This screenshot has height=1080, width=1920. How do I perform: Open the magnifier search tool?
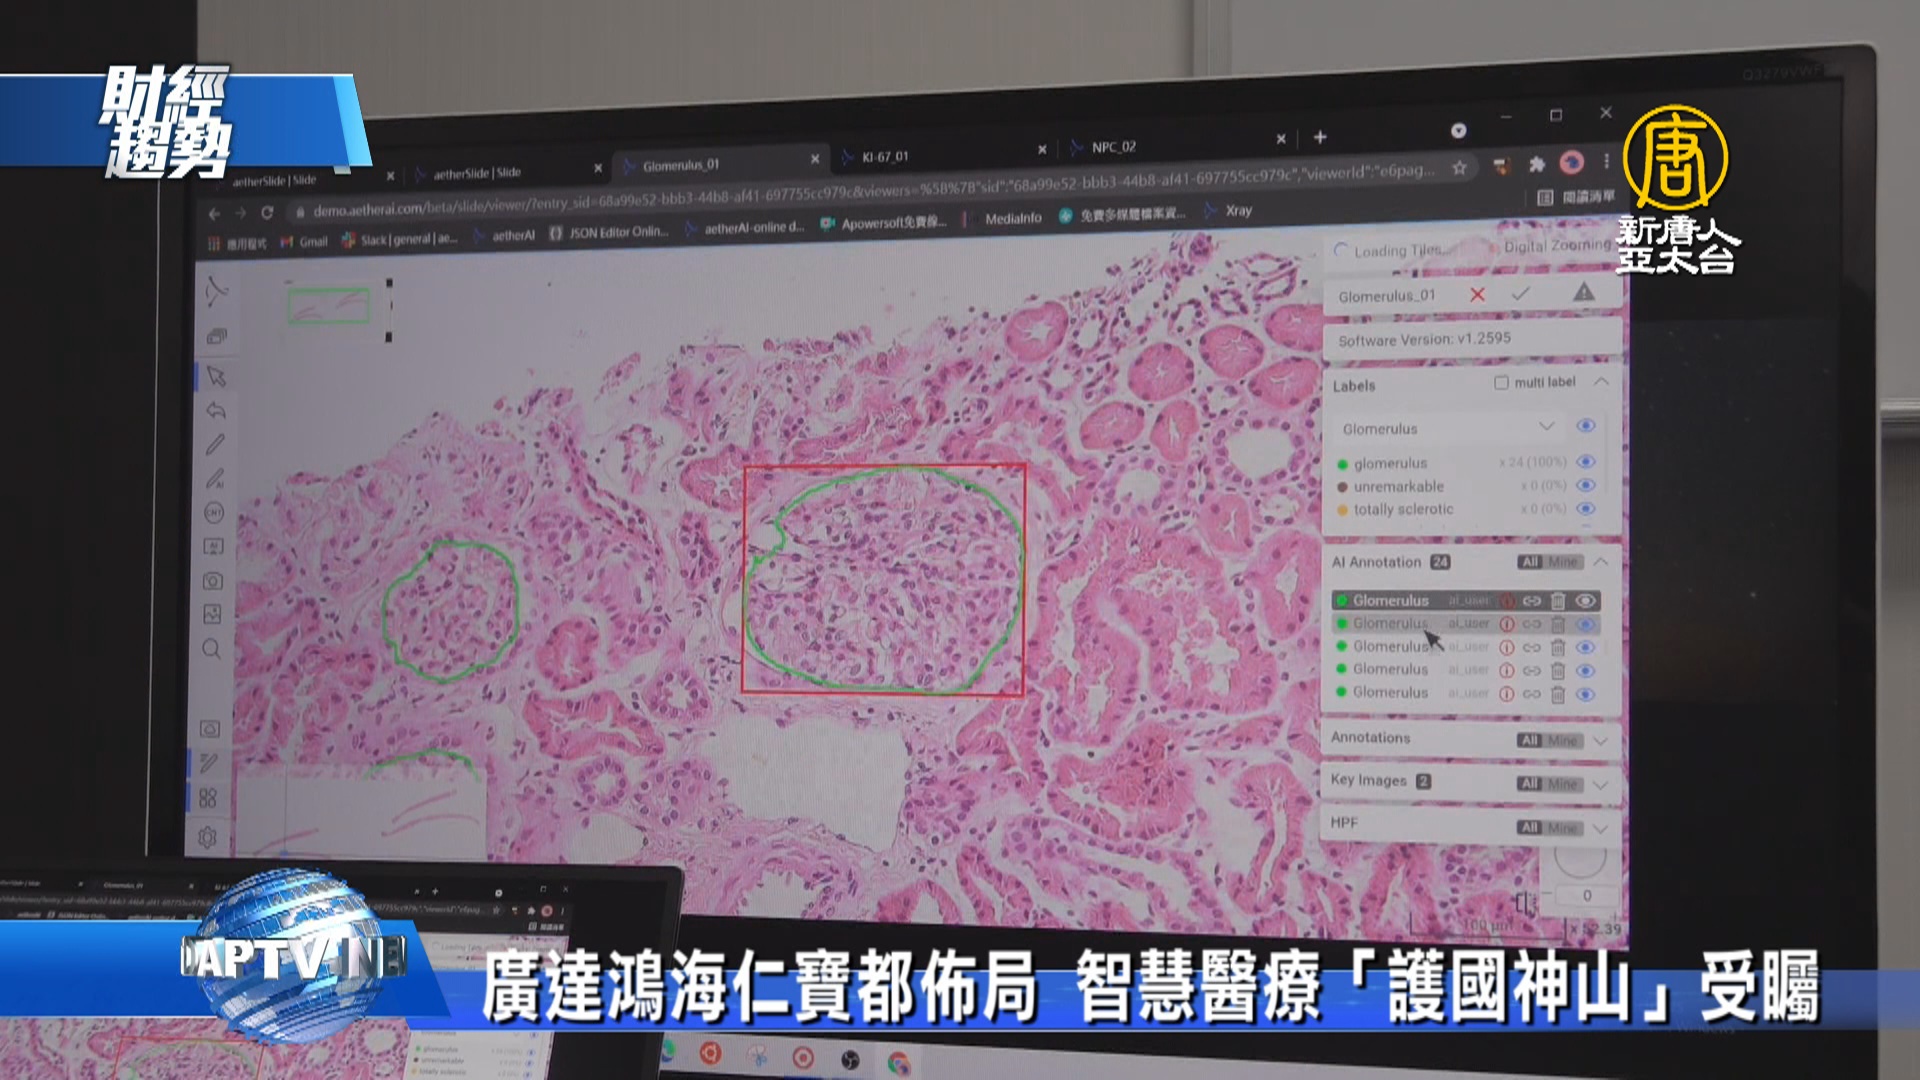click(212, 649)
